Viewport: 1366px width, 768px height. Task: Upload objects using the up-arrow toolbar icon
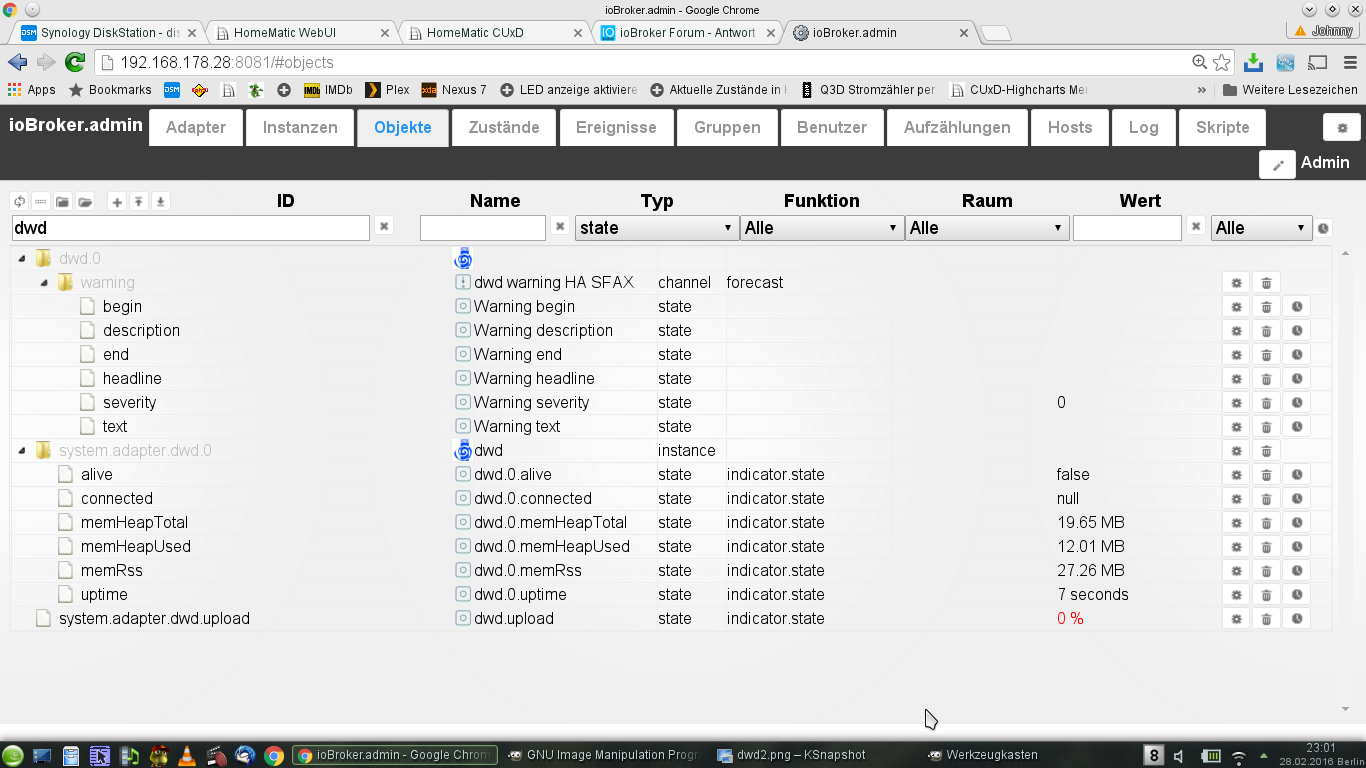coord(139,202)
